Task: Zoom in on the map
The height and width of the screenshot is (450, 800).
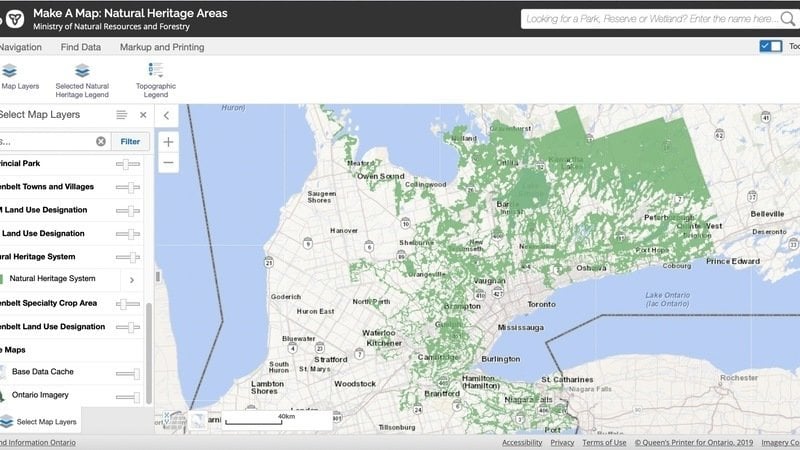Action: point(168,142)
